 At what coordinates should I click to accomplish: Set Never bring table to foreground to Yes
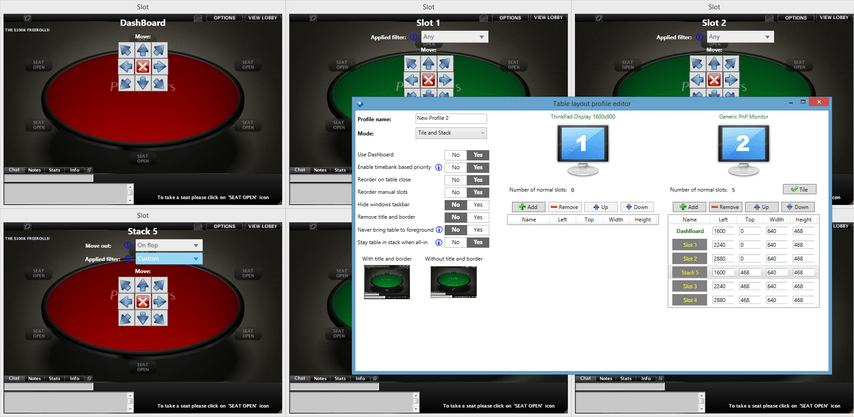point(478,230)
